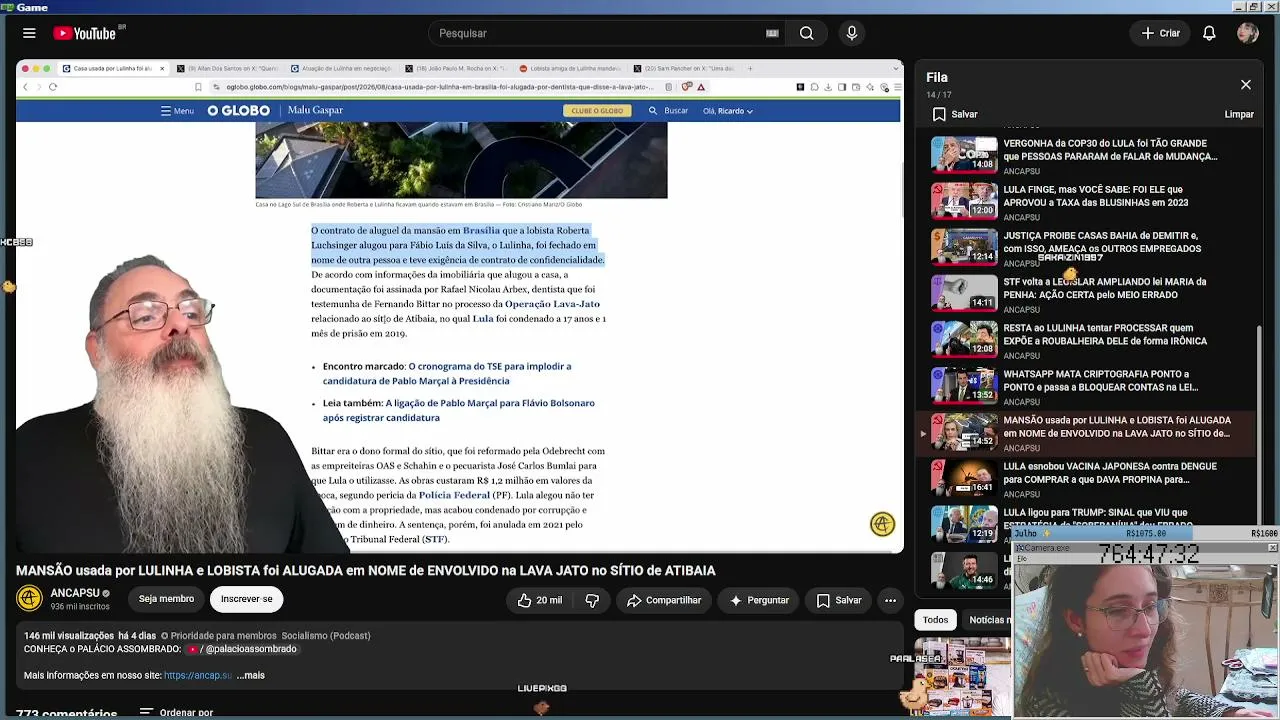The image size is (1280, 720).
Task: Open queue title 'LULA ligou para TRUMP'
Action: pyautogui.click(x=1099, y=518)
